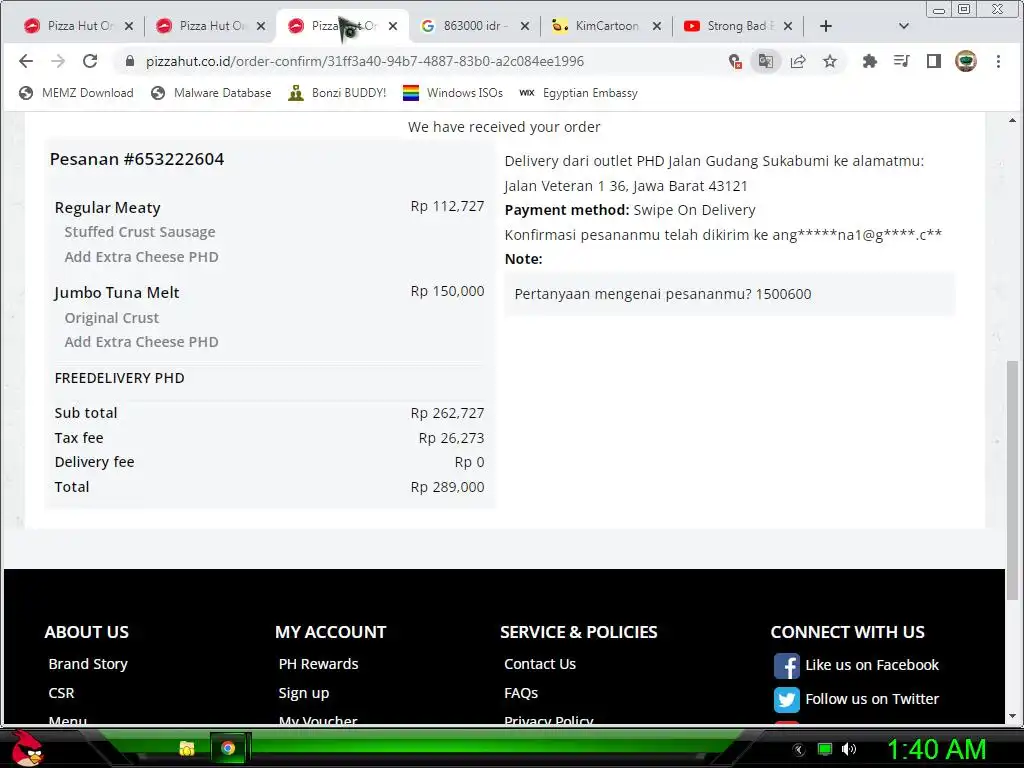The height and width of the screenshot is (768, 1024).
Task: Open the blocked content icon in address bar
Action: [x=735, y=61]
